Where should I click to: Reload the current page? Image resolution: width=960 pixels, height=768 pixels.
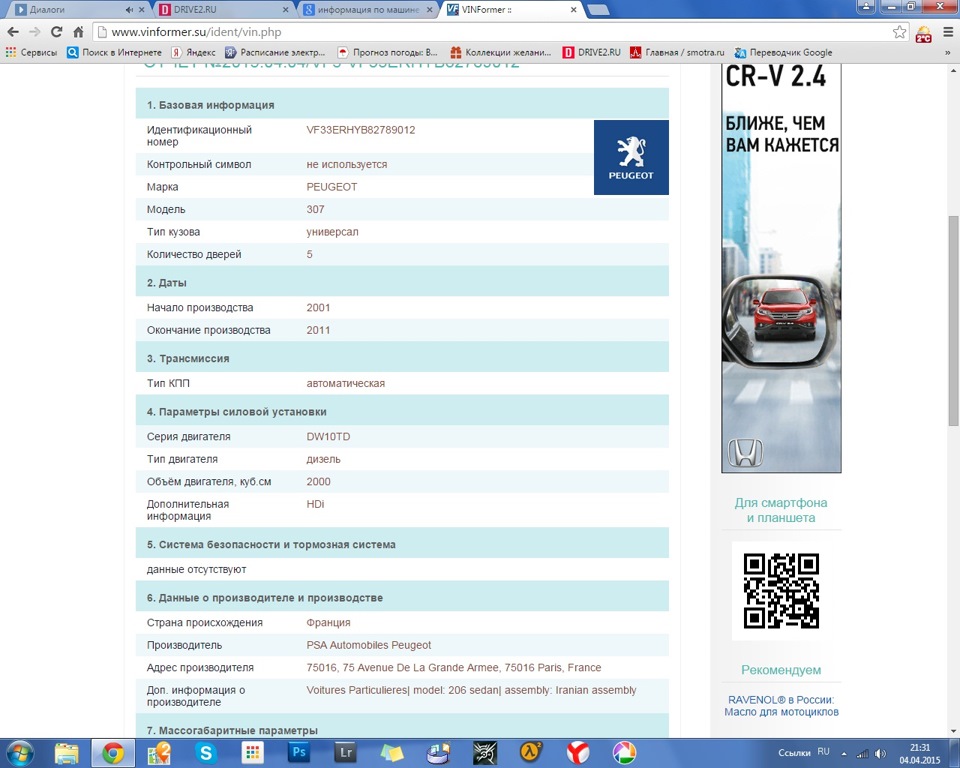(56, 32)
